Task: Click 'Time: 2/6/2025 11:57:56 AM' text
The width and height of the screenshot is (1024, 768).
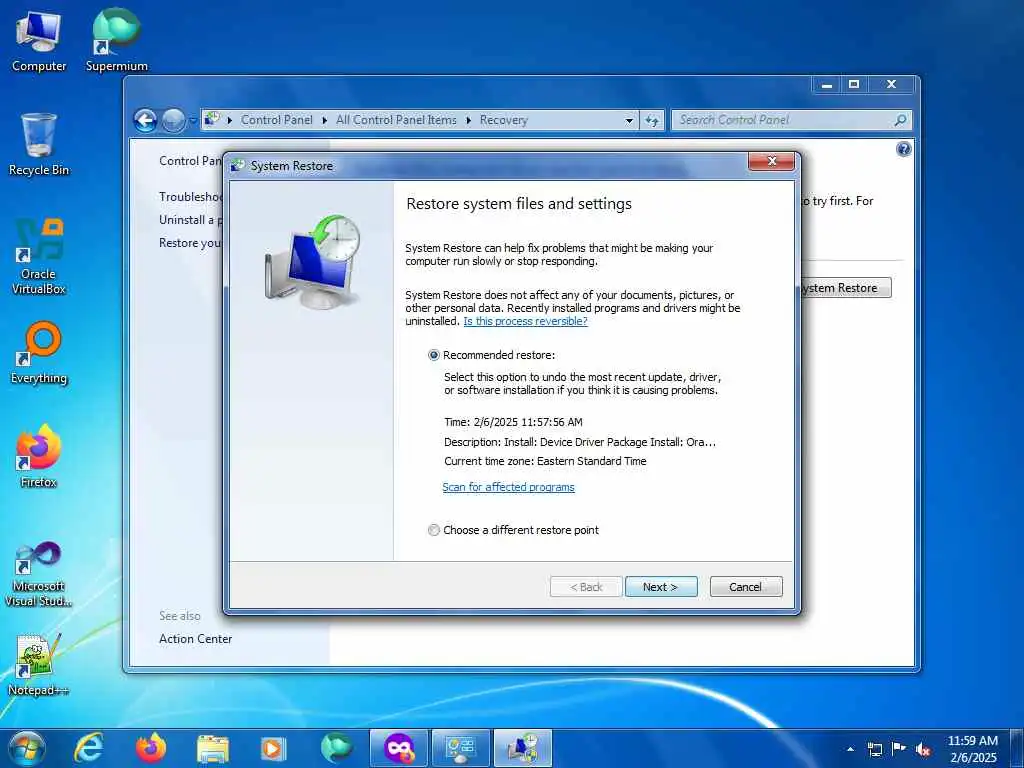Action: pyautogui.click(x=513, y=422)
